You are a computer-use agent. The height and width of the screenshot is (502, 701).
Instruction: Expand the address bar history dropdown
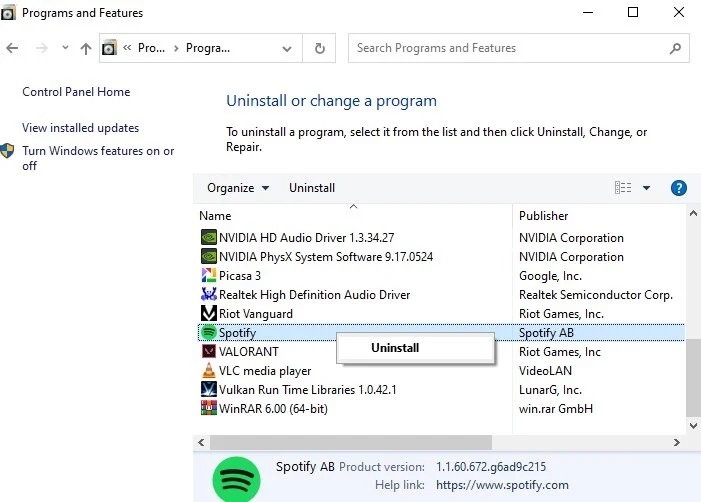tap(287, 48)
